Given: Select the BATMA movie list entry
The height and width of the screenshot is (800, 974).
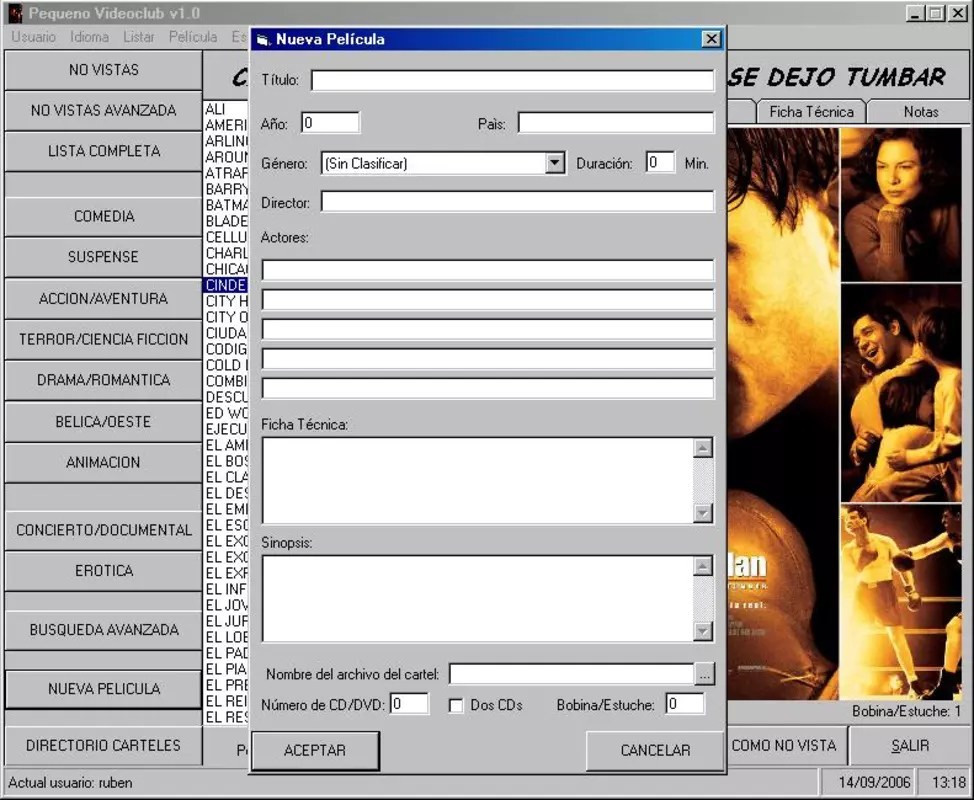Looking at the screenshot, I should (x=226, y=205).
